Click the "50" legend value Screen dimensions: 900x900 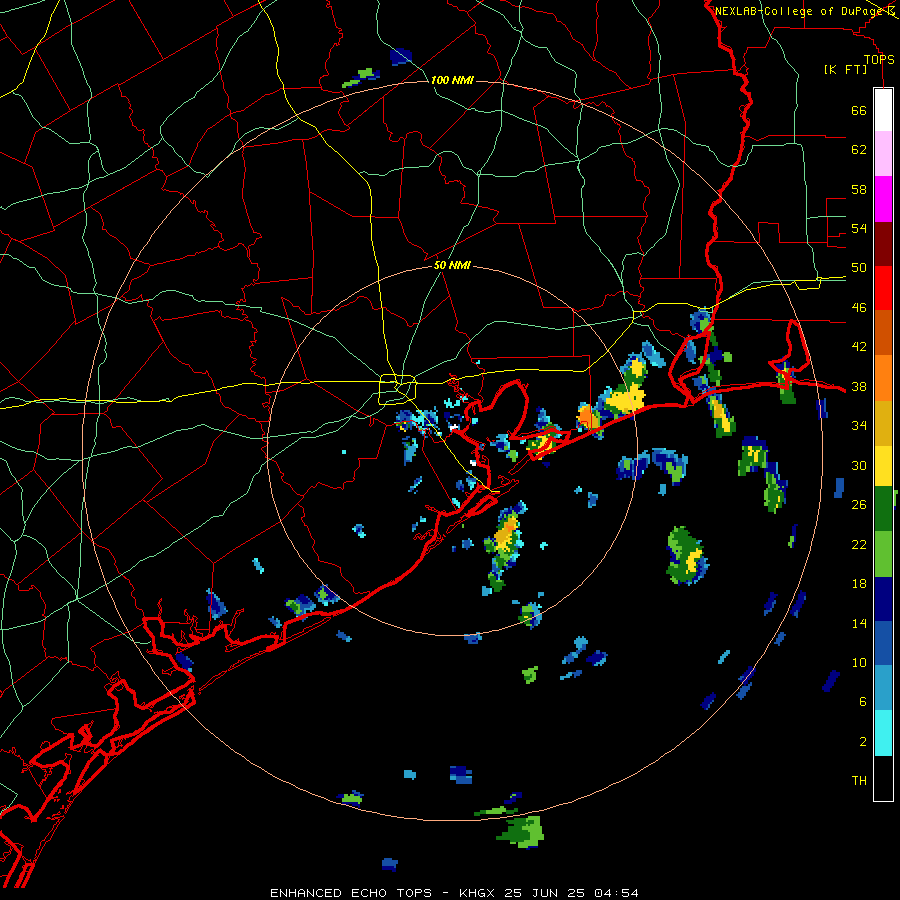859,268
